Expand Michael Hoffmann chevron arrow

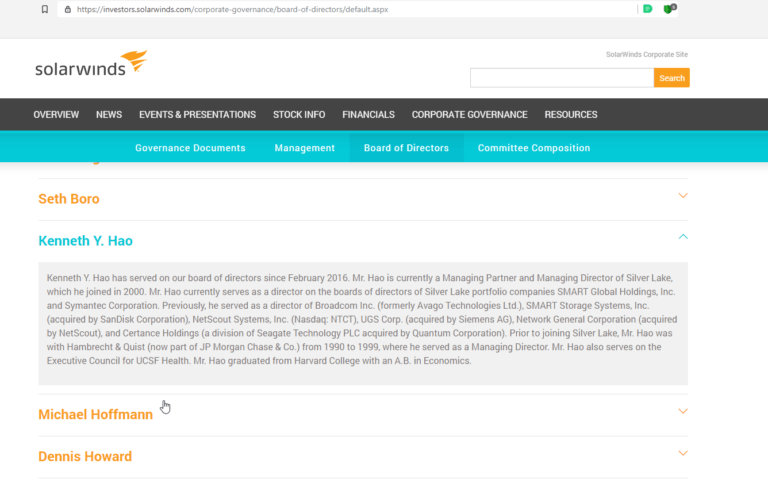(x=683, y=411)
